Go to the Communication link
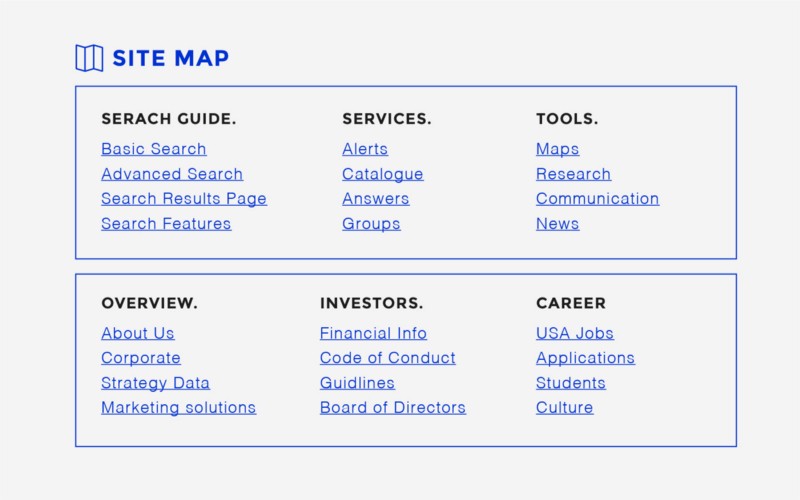This screenshot has width=800, height=500. (x=597, y=199)
